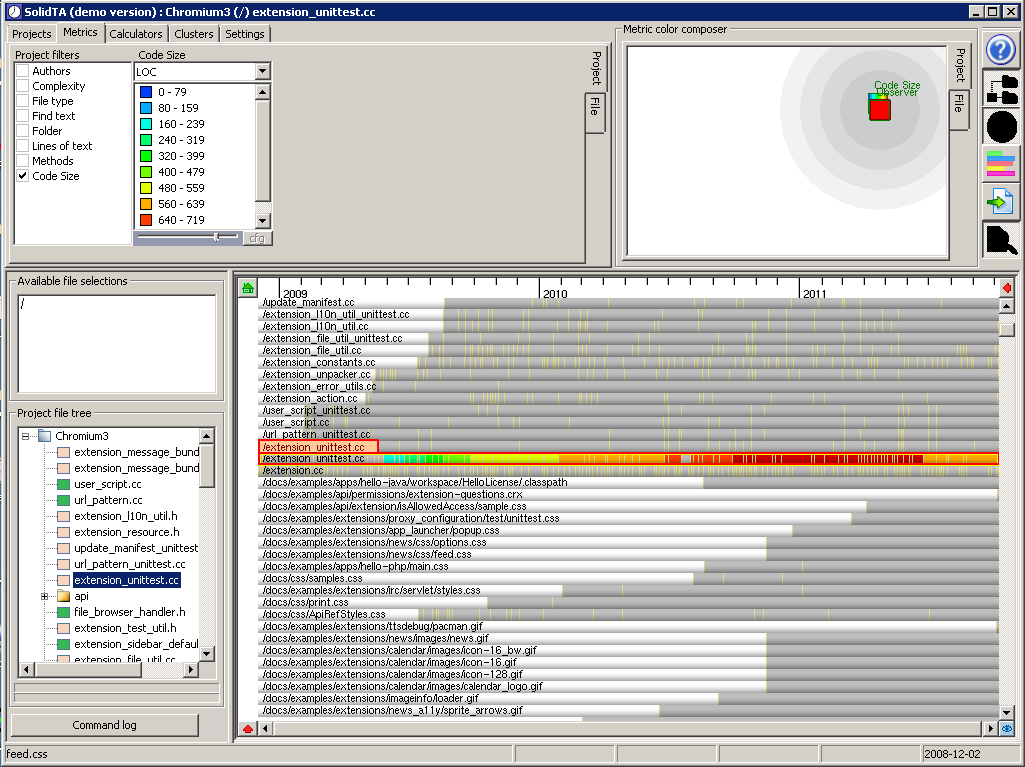Click the black circle icon in right toolbar
Image resolution: width=1025 pixels, height=767 pixels.
(1001, 127)
